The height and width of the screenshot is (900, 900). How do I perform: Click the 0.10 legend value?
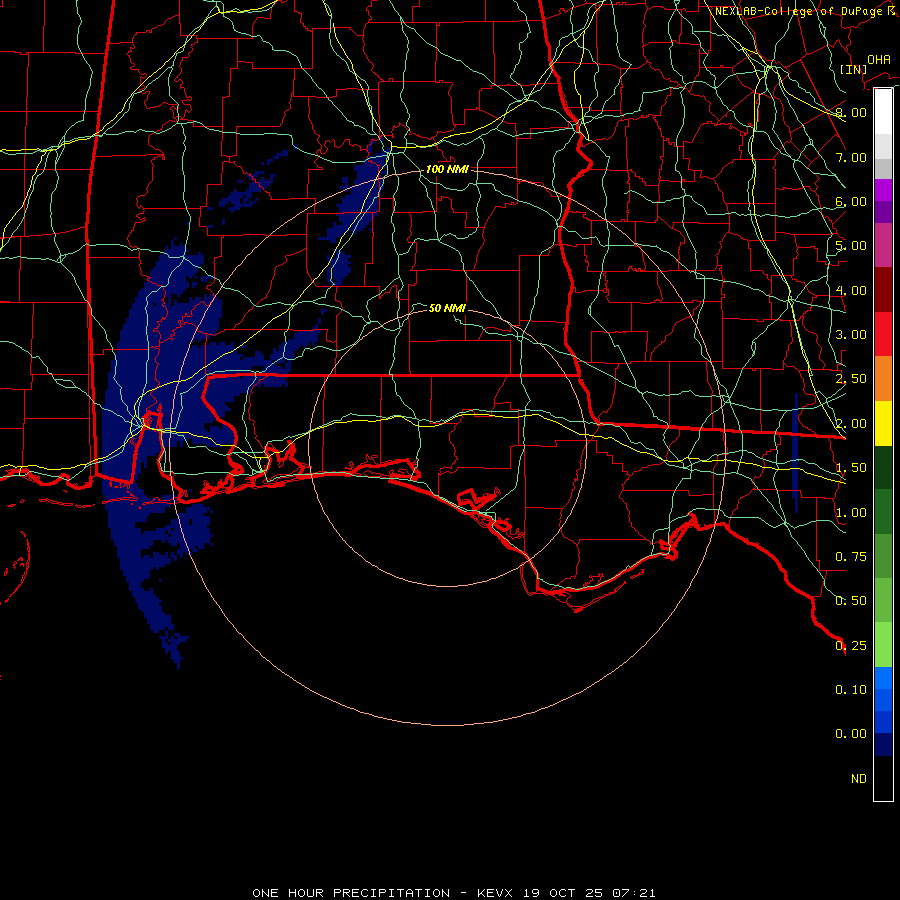tap(851, 690)
